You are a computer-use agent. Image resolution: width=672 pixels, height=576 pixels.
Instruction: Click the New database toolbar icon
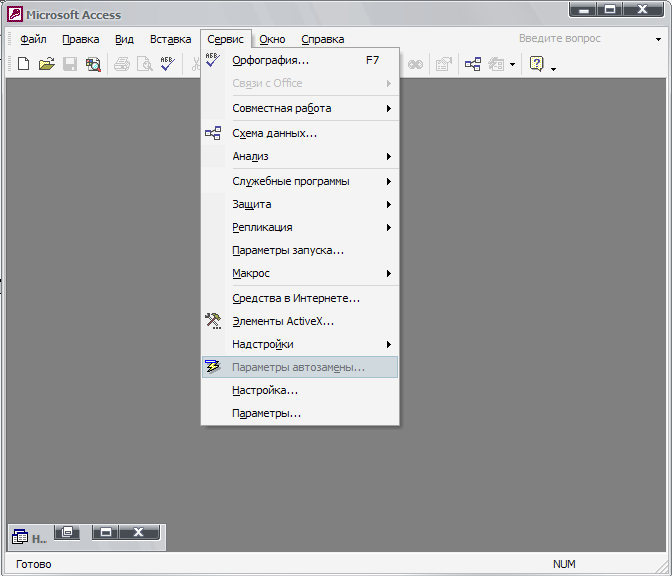tap(24, 64)
